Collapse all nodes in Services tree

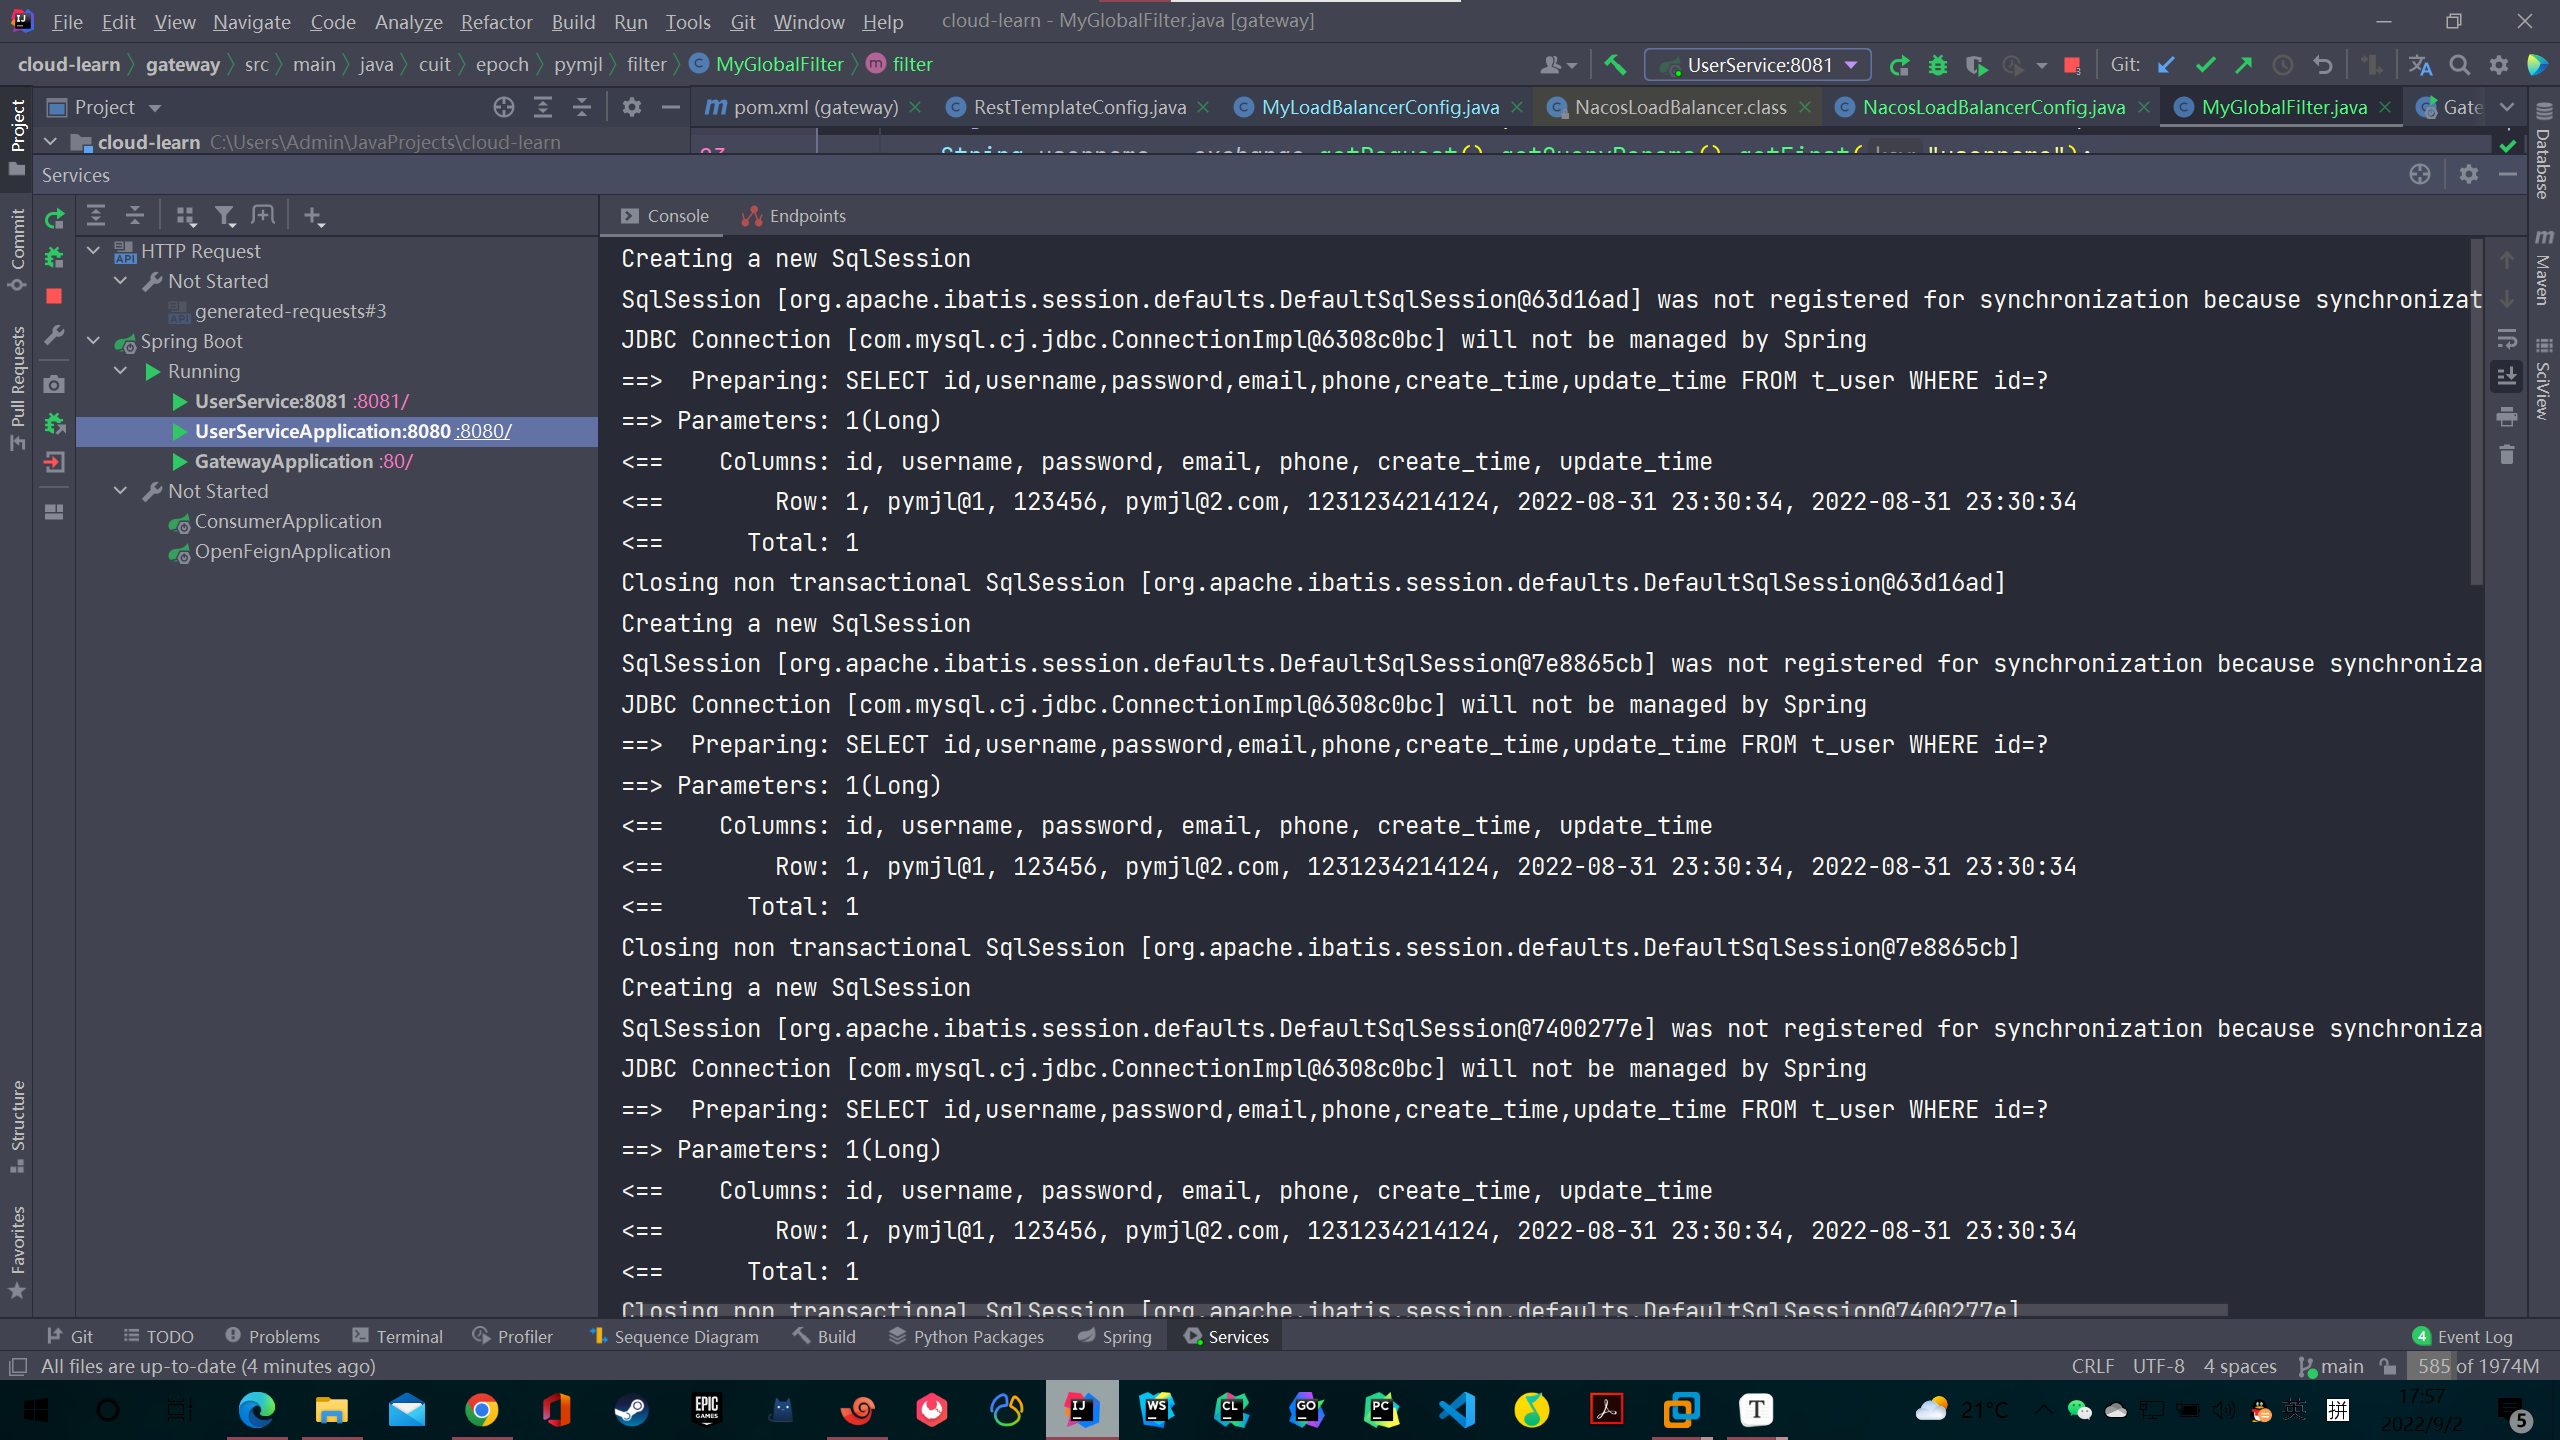click(135, 215)
